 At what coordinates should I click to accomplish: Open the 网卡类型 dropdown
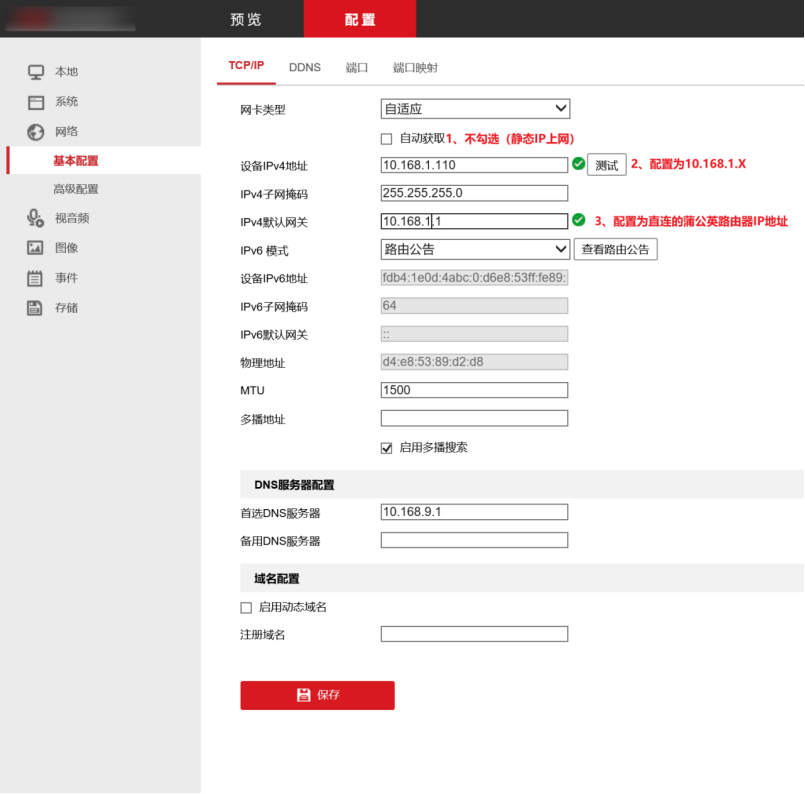475,109
